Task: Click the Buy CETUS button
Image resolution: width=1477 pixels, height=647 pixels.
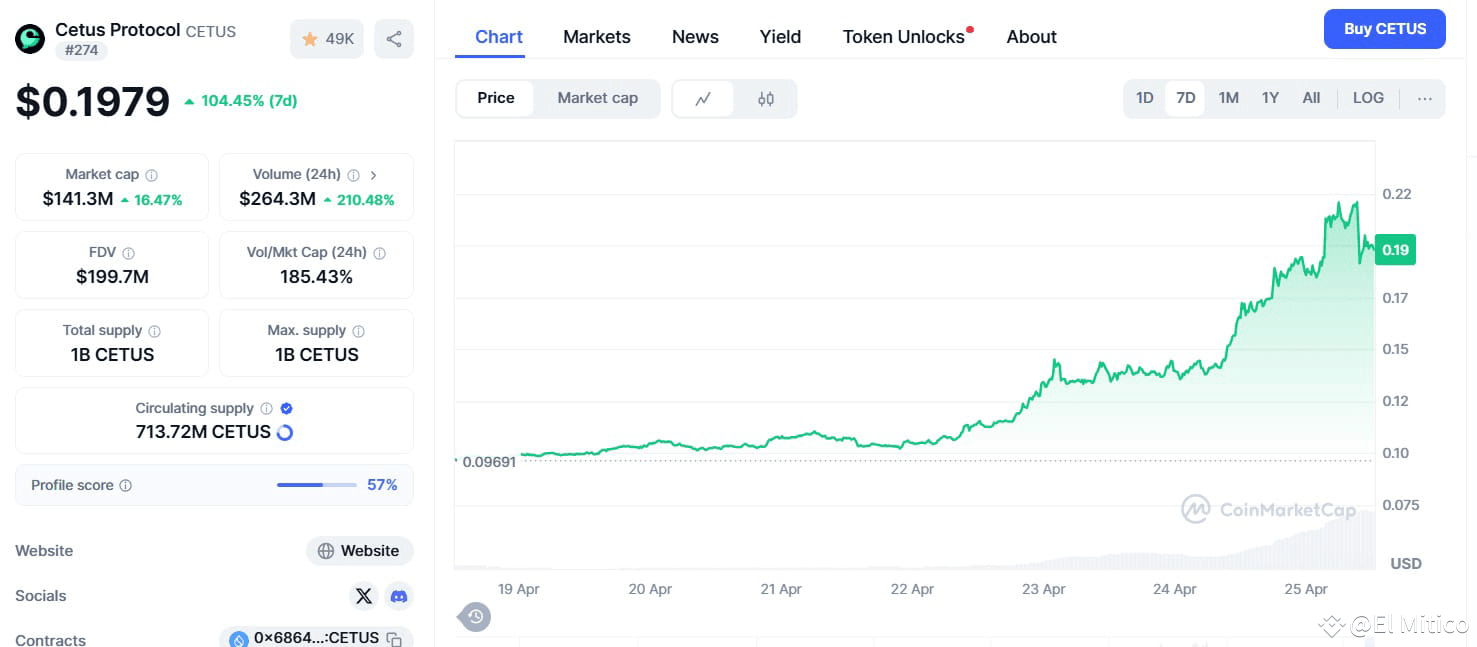Action: click(1385, 29)
